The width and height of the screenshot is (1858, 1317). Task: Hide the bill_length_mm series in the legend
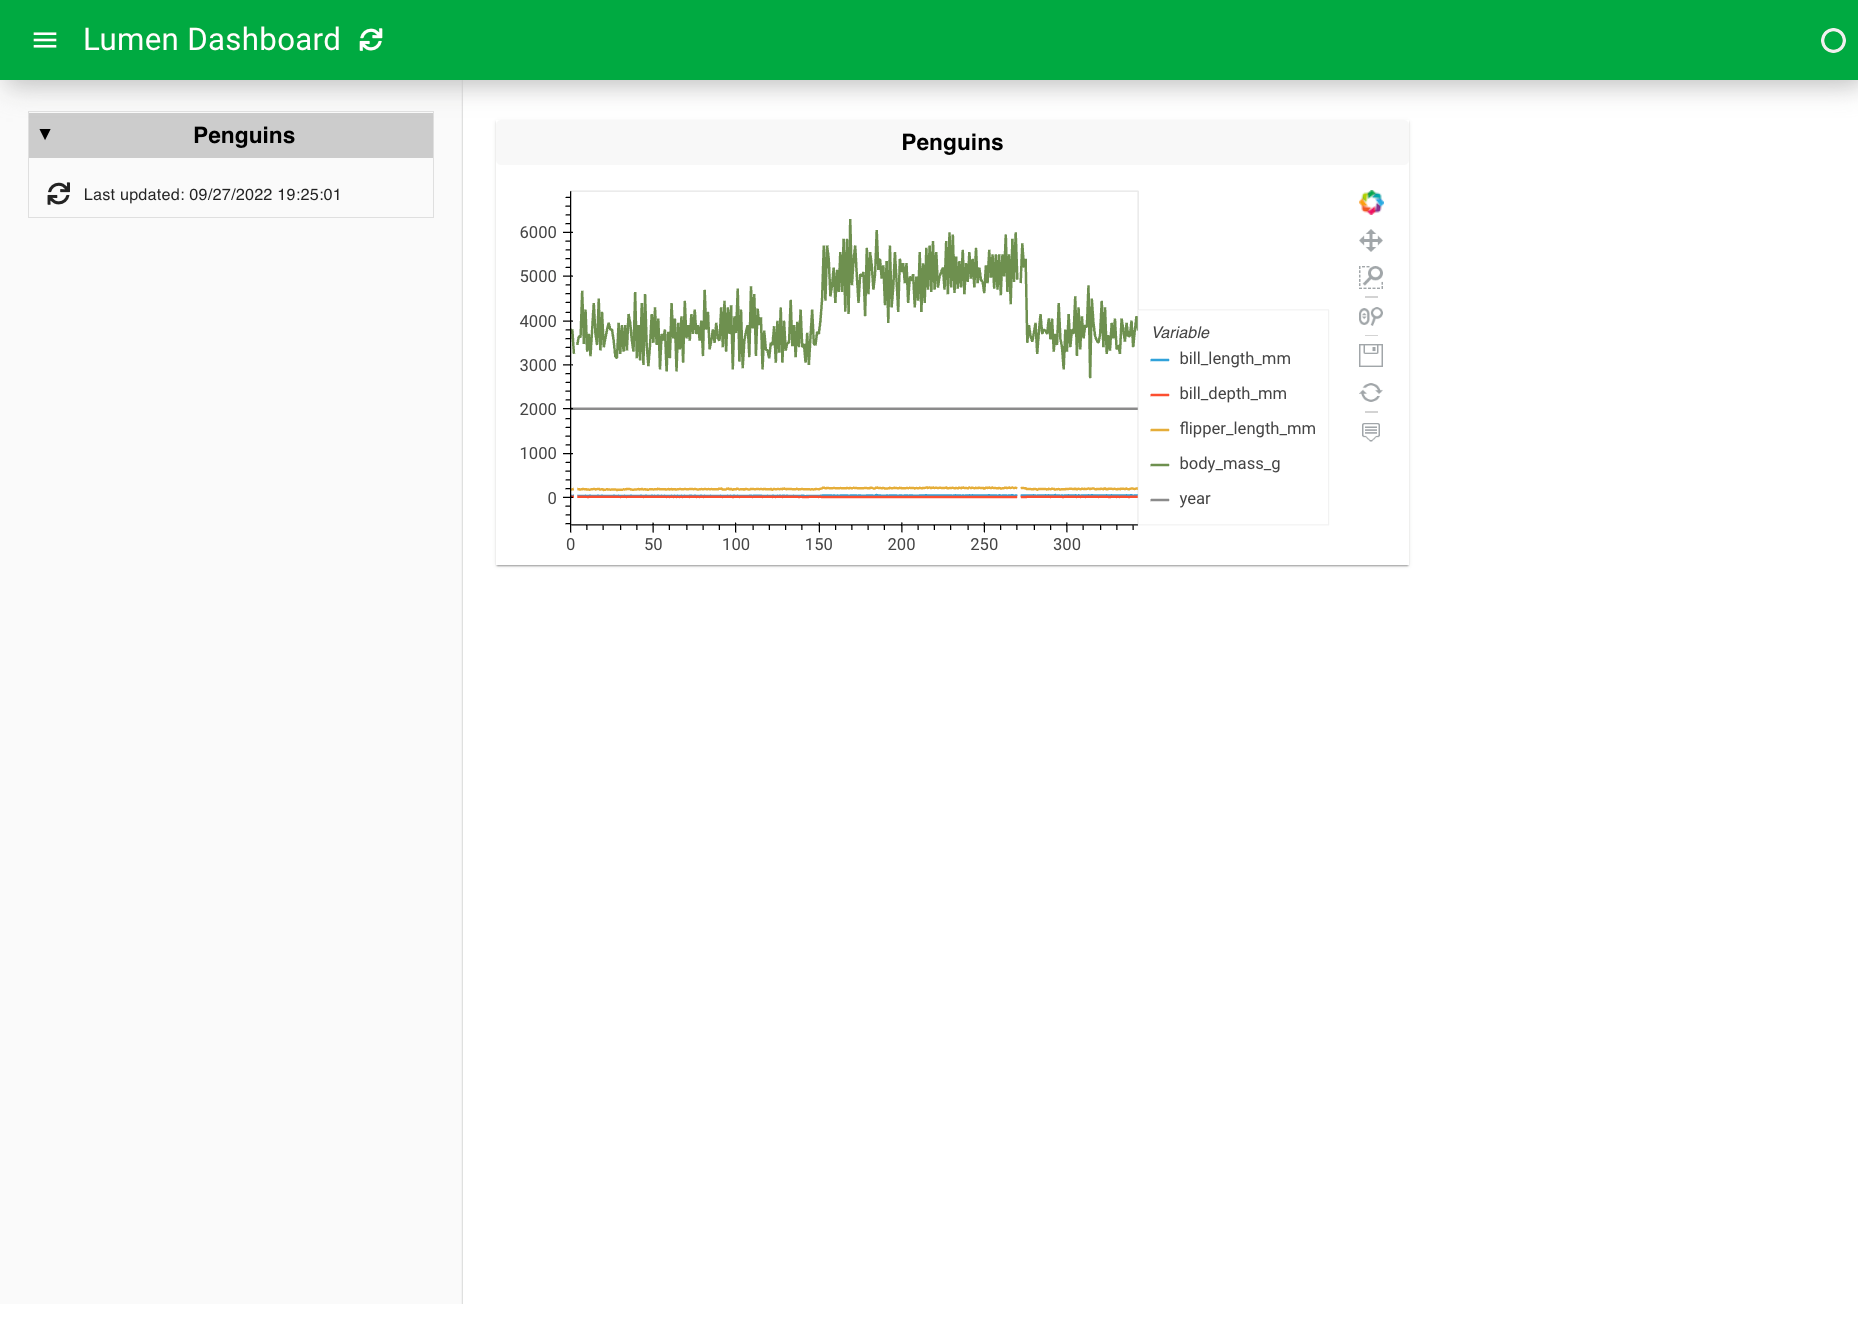[x=1234, y=358]
